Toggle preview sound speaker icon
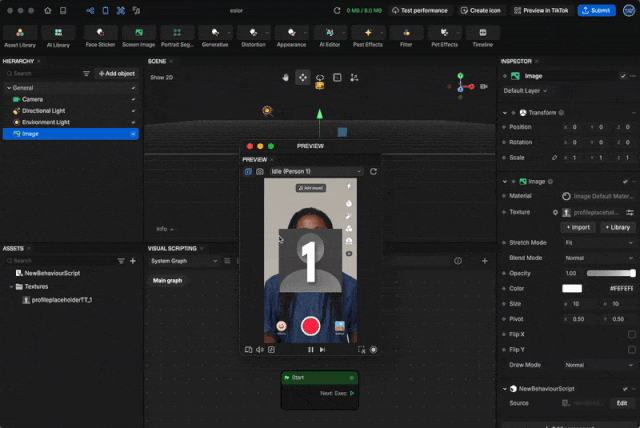640x428 pixels. 260,350
